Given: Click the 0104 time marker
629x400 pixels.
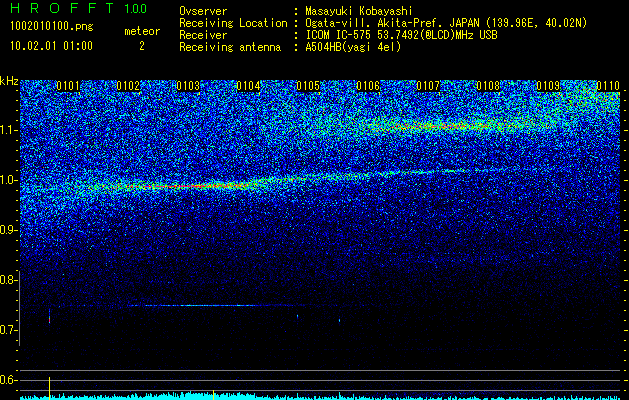Looking at the screenshot, I should 248,86.
